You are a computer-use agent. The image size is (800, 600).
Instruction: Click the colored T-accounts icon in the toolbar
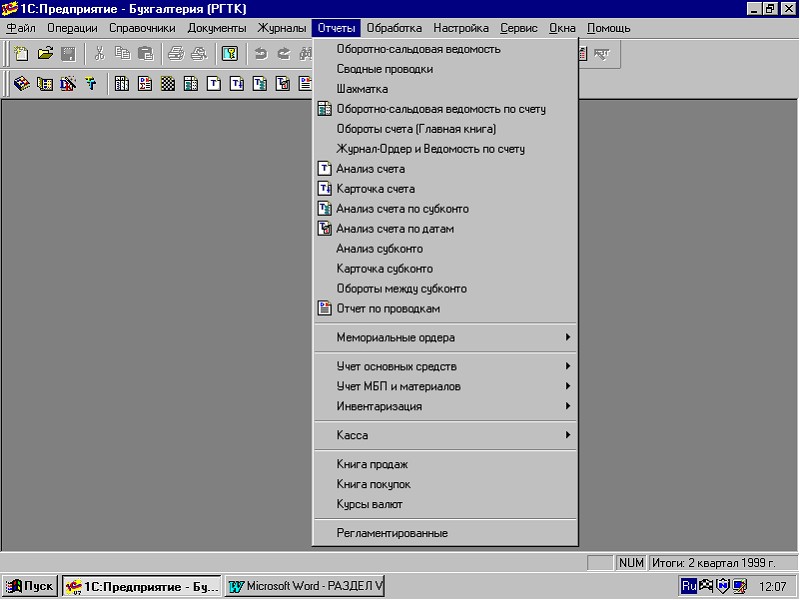(91, 83)
